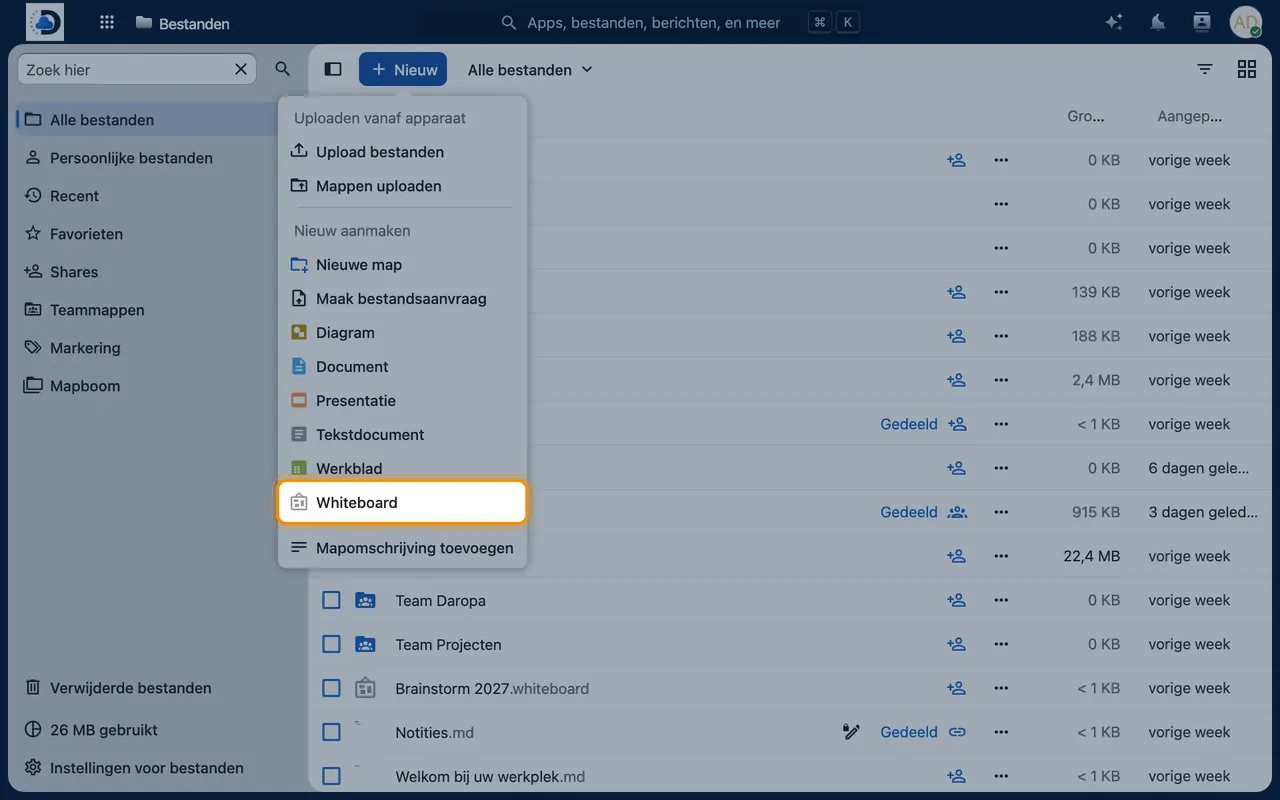Toggle the navigation sidebar panel icon
The width and height of the screenshot is (1280, 800).
[333, 69]
